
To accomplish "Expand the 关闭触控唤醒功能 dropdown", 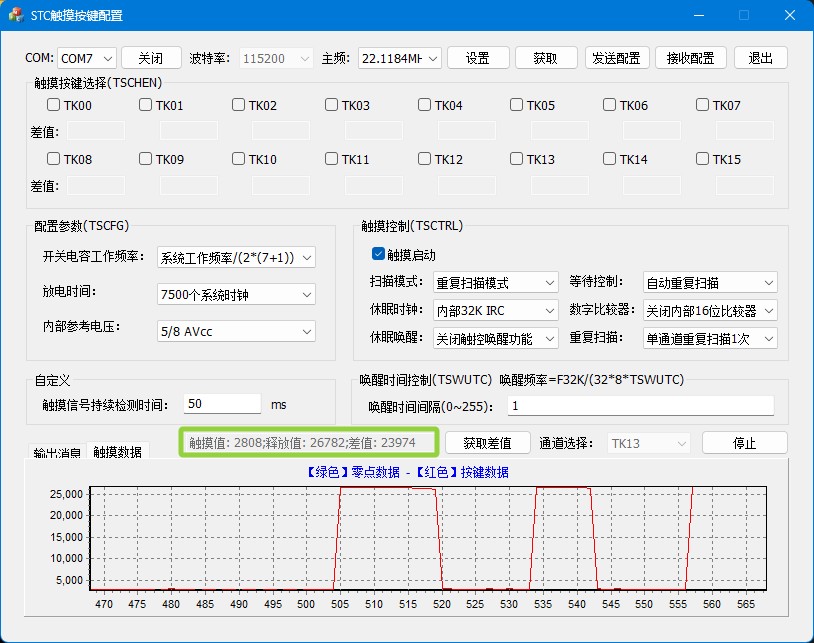I will pos(496,338).
